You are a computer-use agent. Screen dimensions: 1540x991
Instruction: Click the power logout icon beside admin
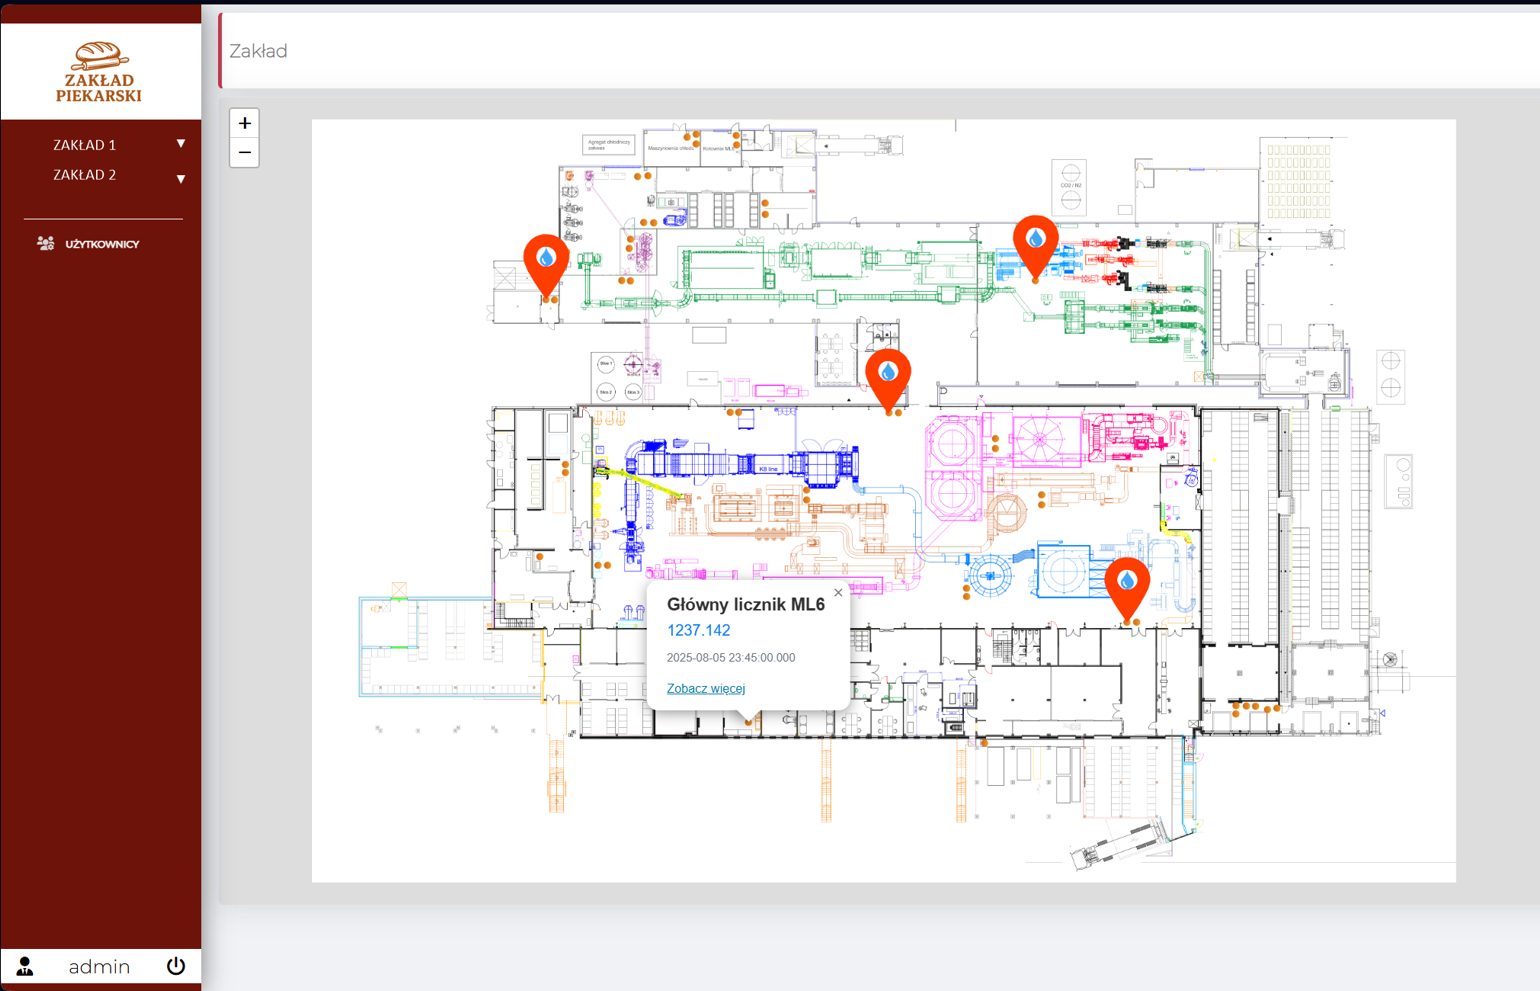point(176,966)
